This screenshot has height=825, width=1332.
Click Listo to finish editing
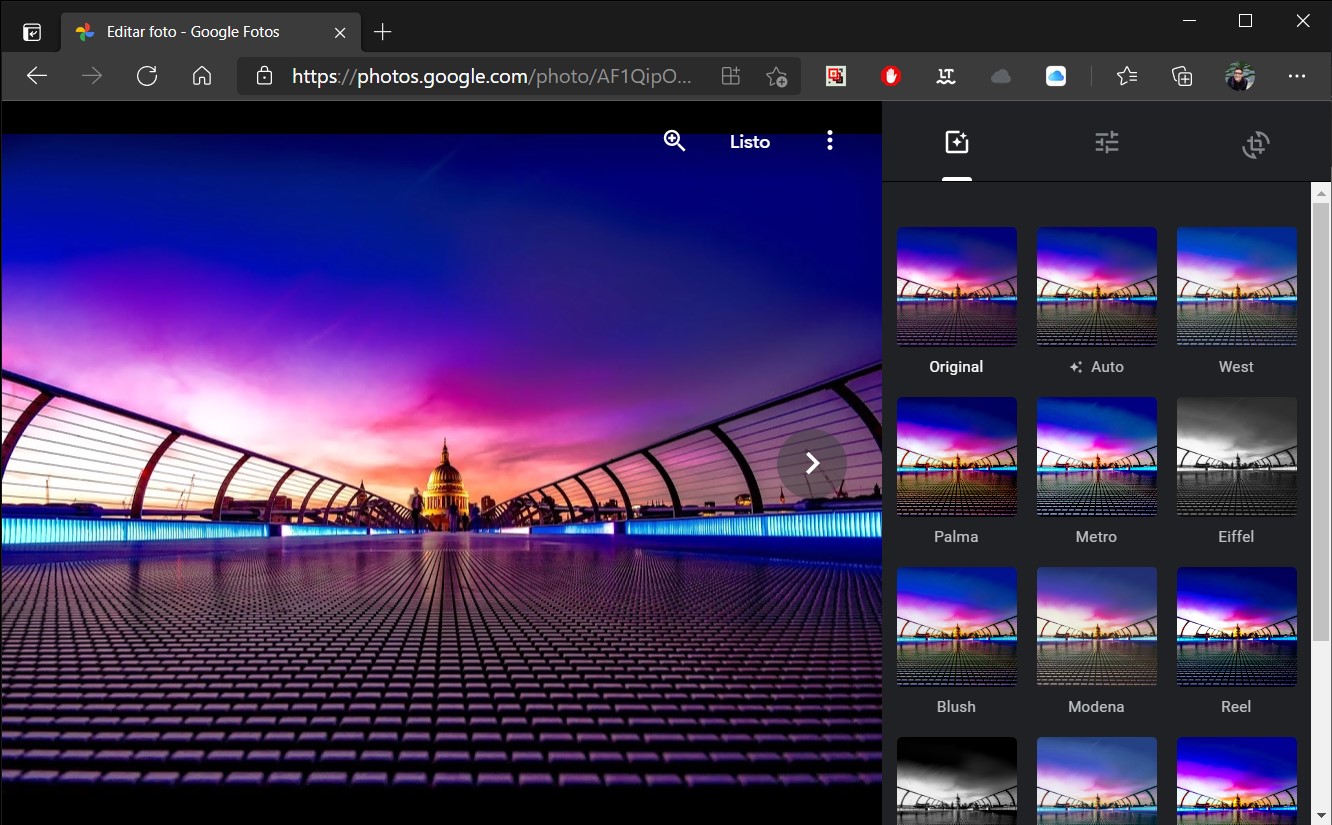[750, 142]
